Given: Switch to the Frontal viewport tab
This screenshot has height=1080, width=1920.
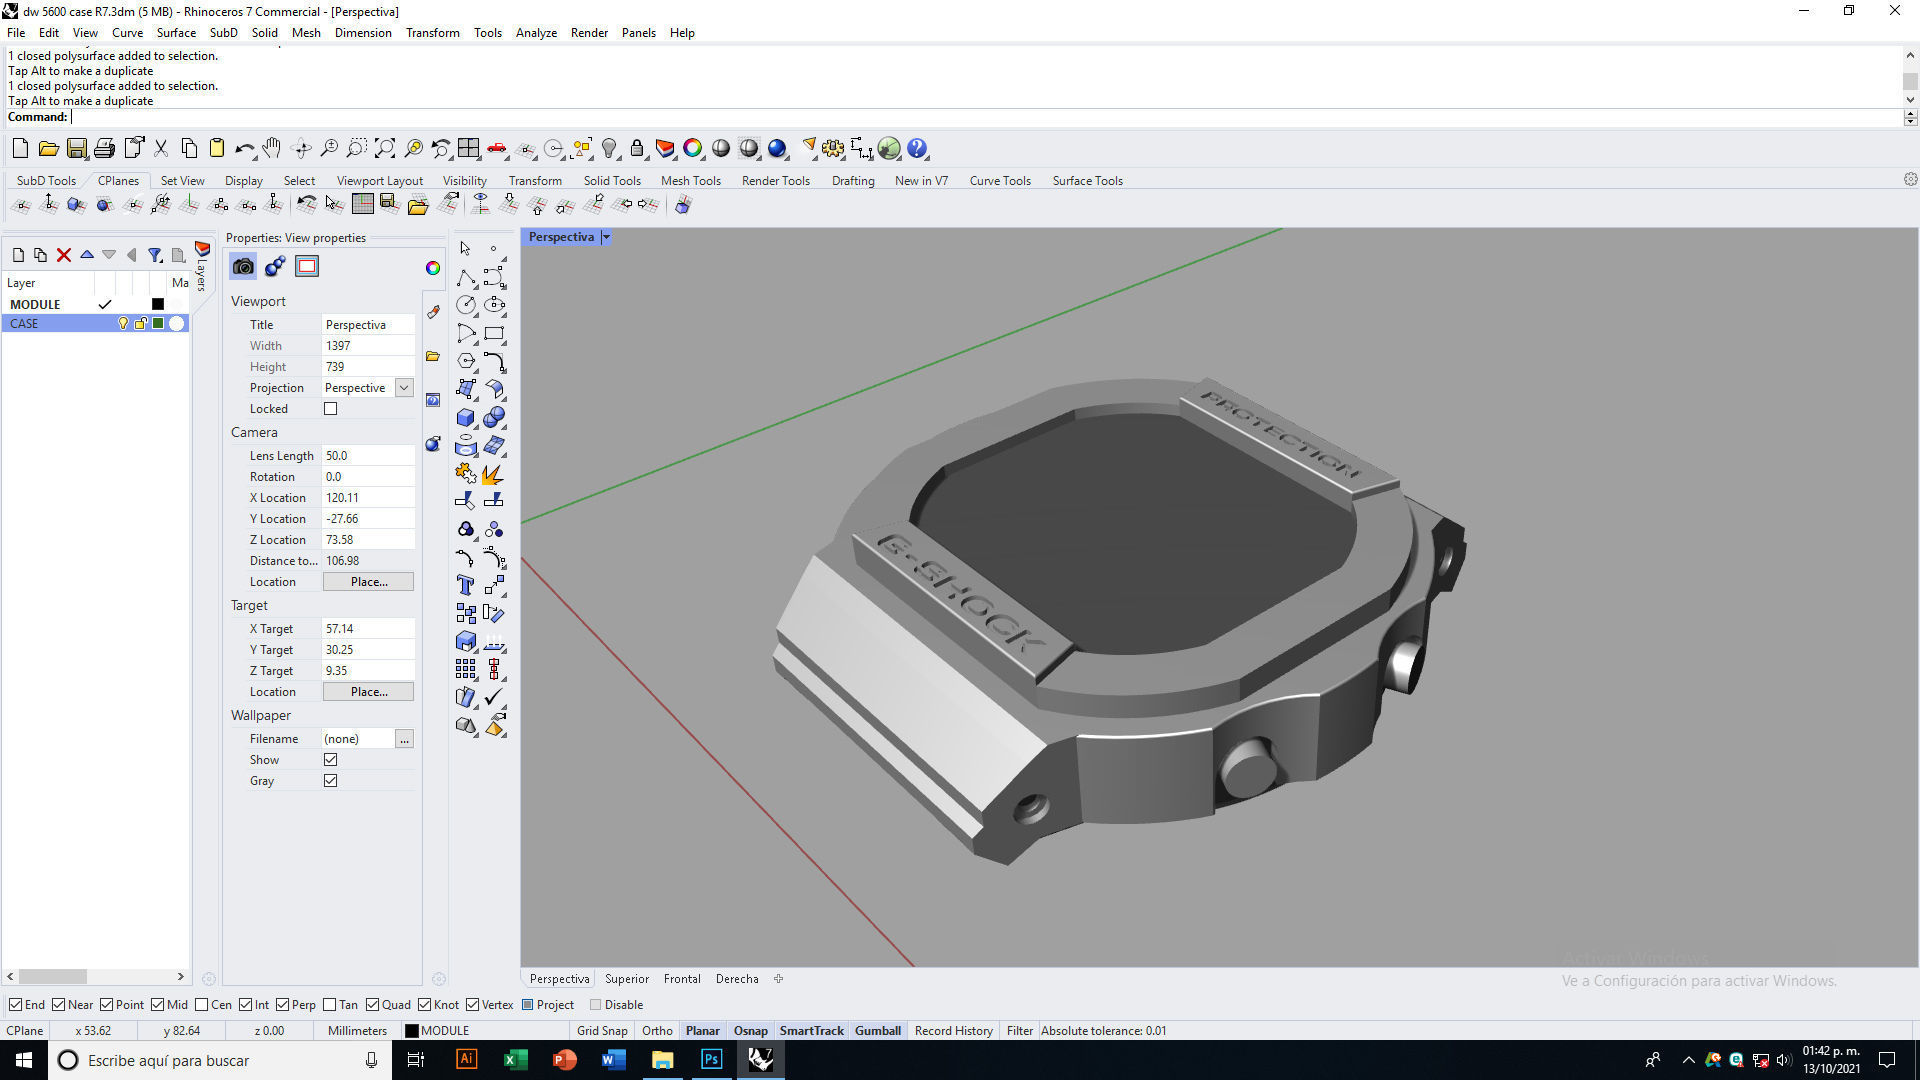Looking at the screenshot, I should (x=682, y=979).
